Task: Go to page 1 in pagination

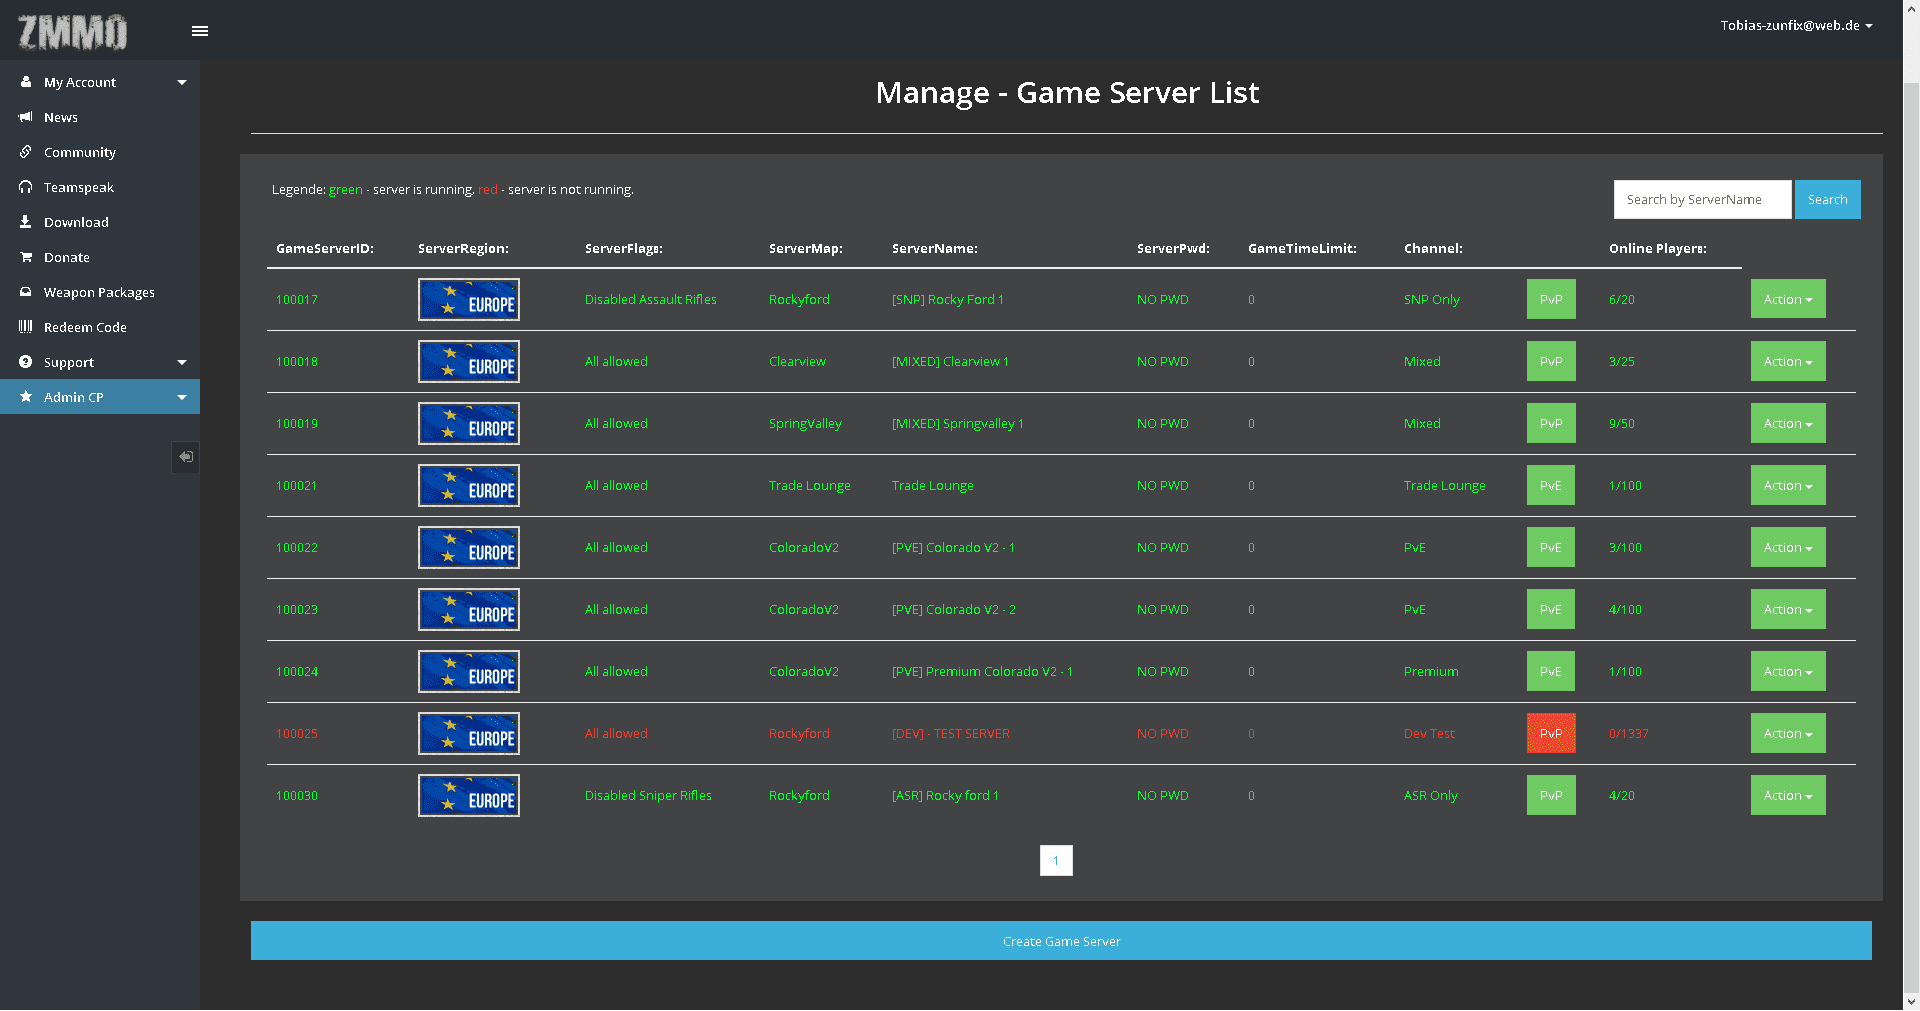Action: pyautogui.click(x=1056, y=860)
